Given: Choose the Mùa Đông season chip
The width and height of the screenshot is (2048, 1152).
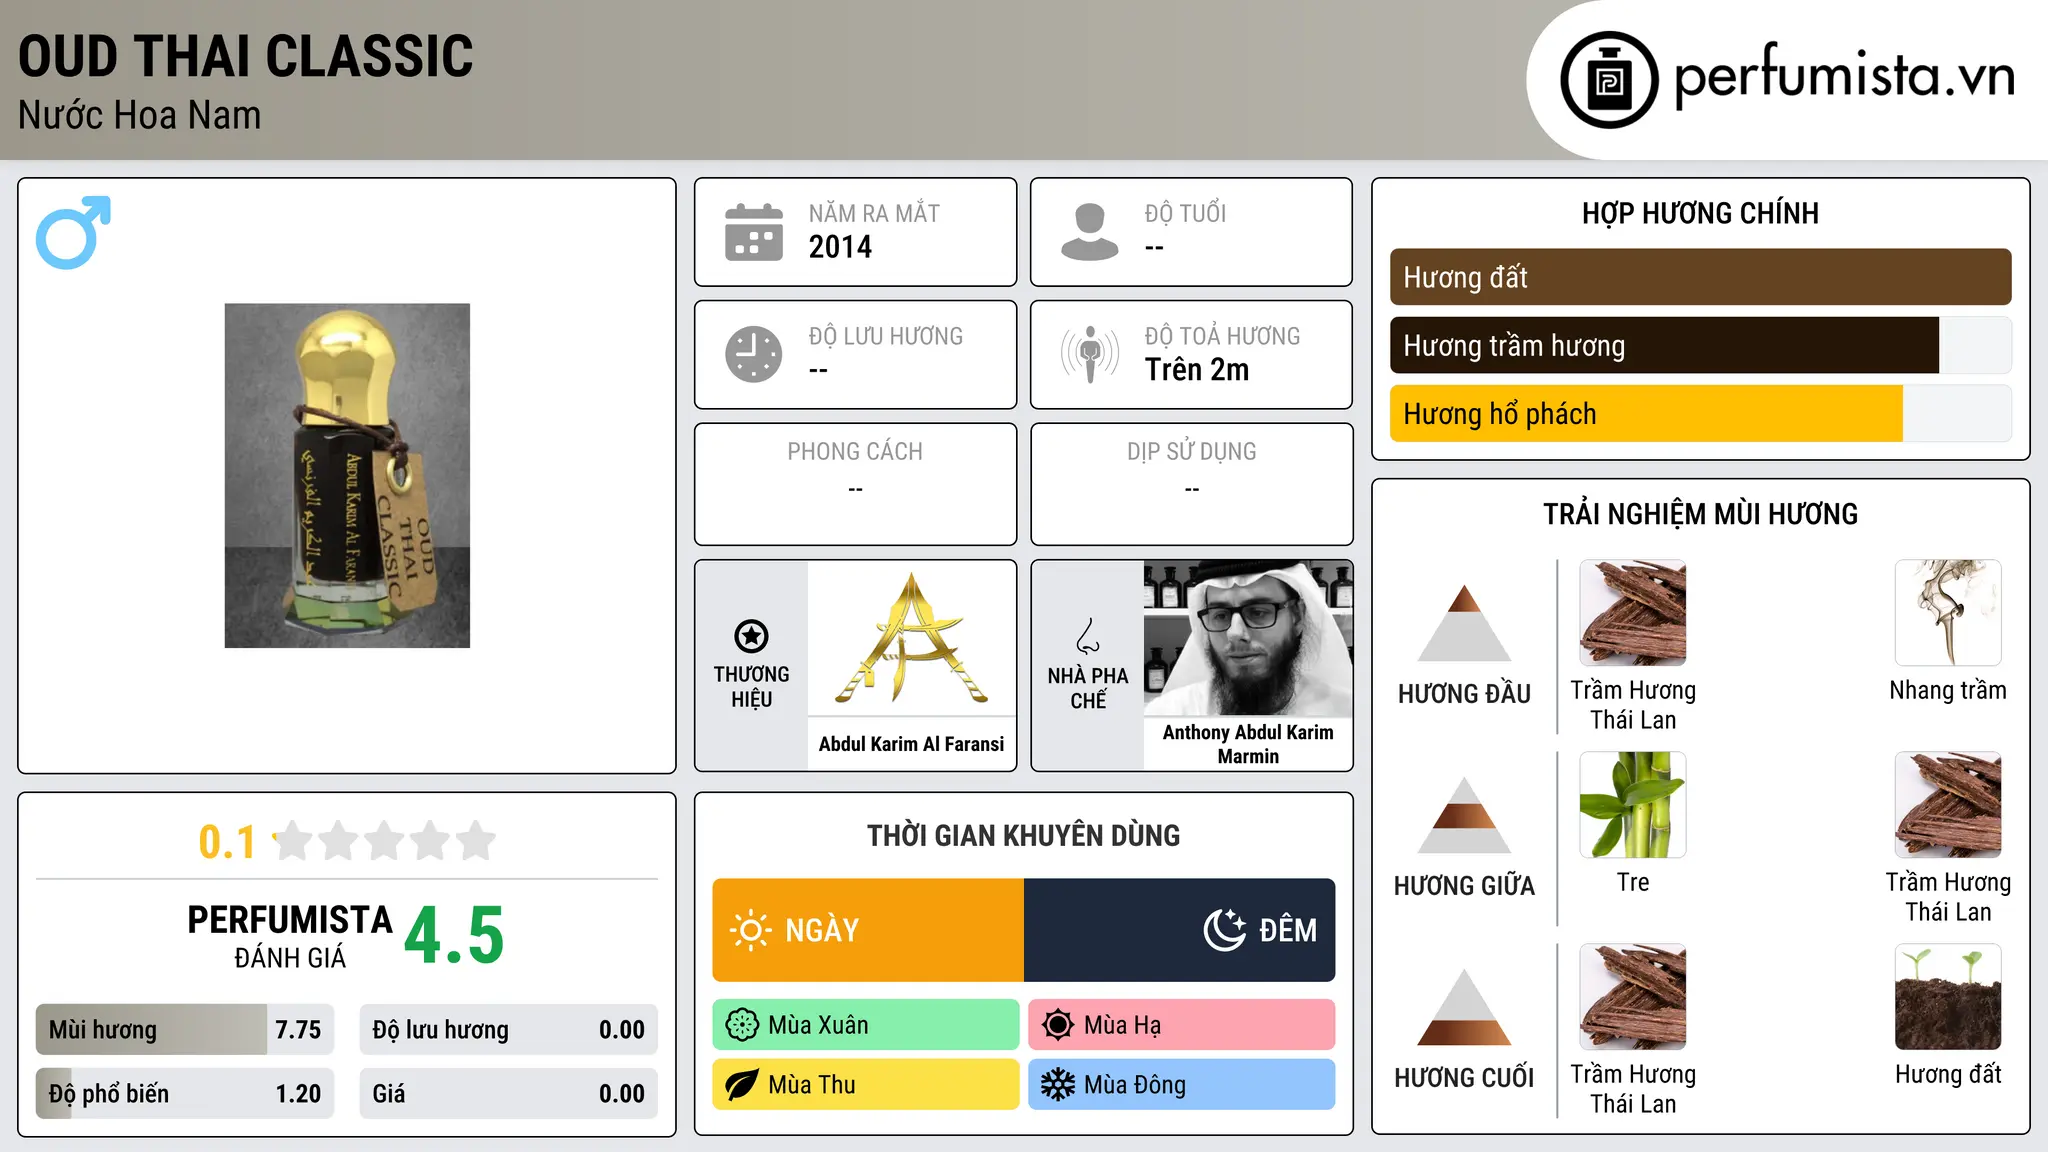Looking at the screenshot, I should click(1182, 1085).
